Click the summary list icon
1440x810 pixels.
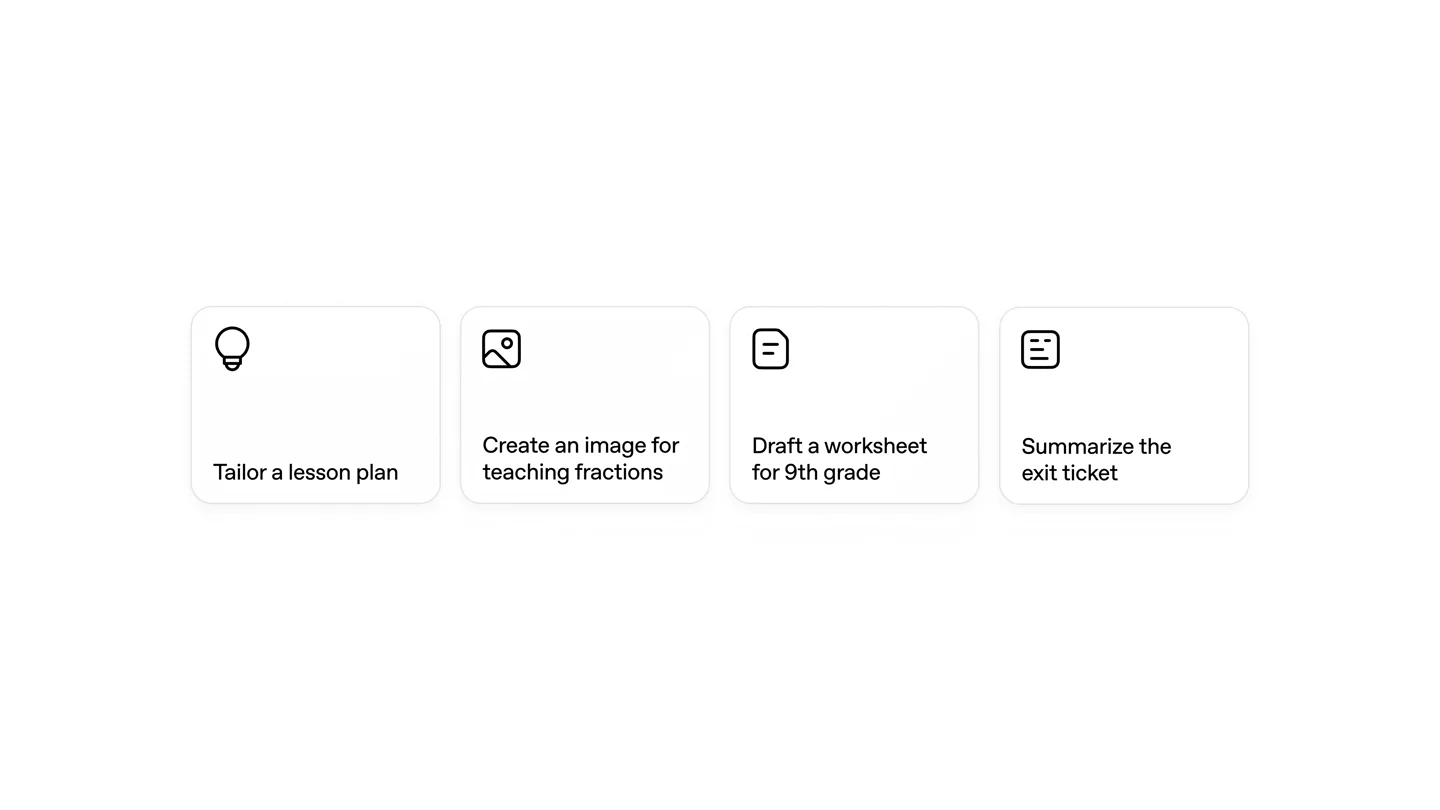[x=1040, y=349]
